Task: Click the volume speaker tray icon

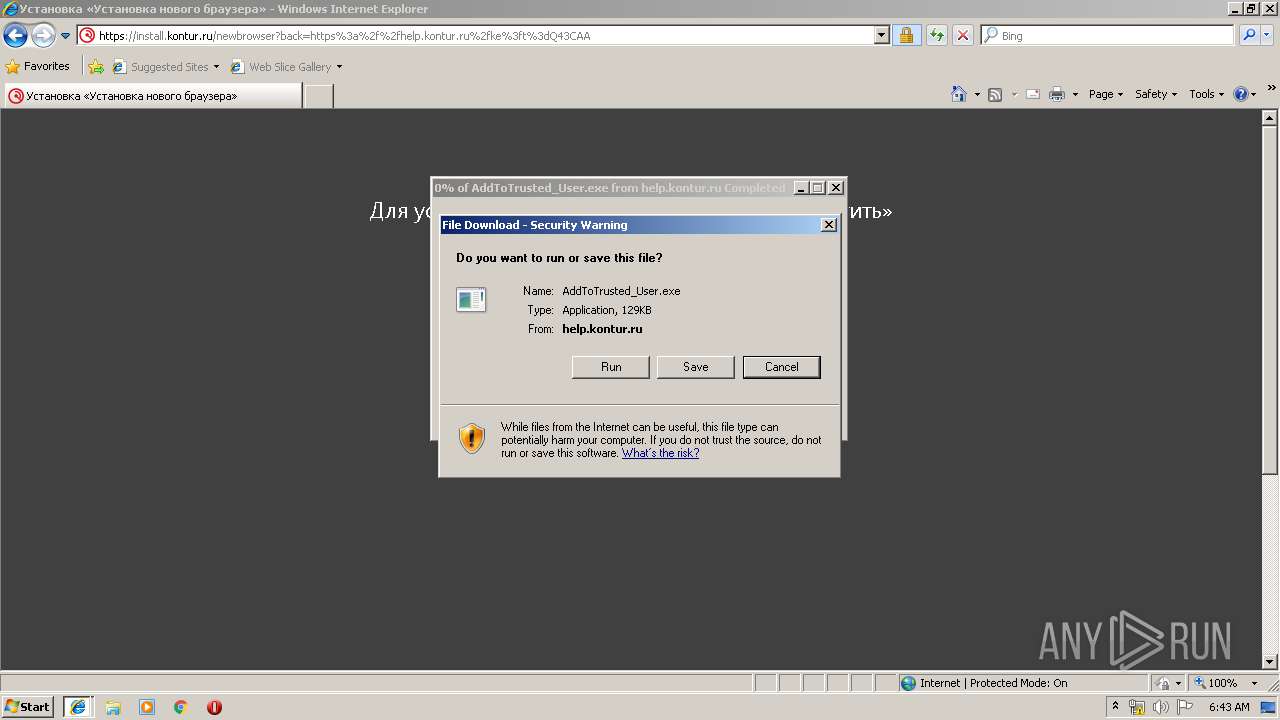Action: tap(1161, 707)
